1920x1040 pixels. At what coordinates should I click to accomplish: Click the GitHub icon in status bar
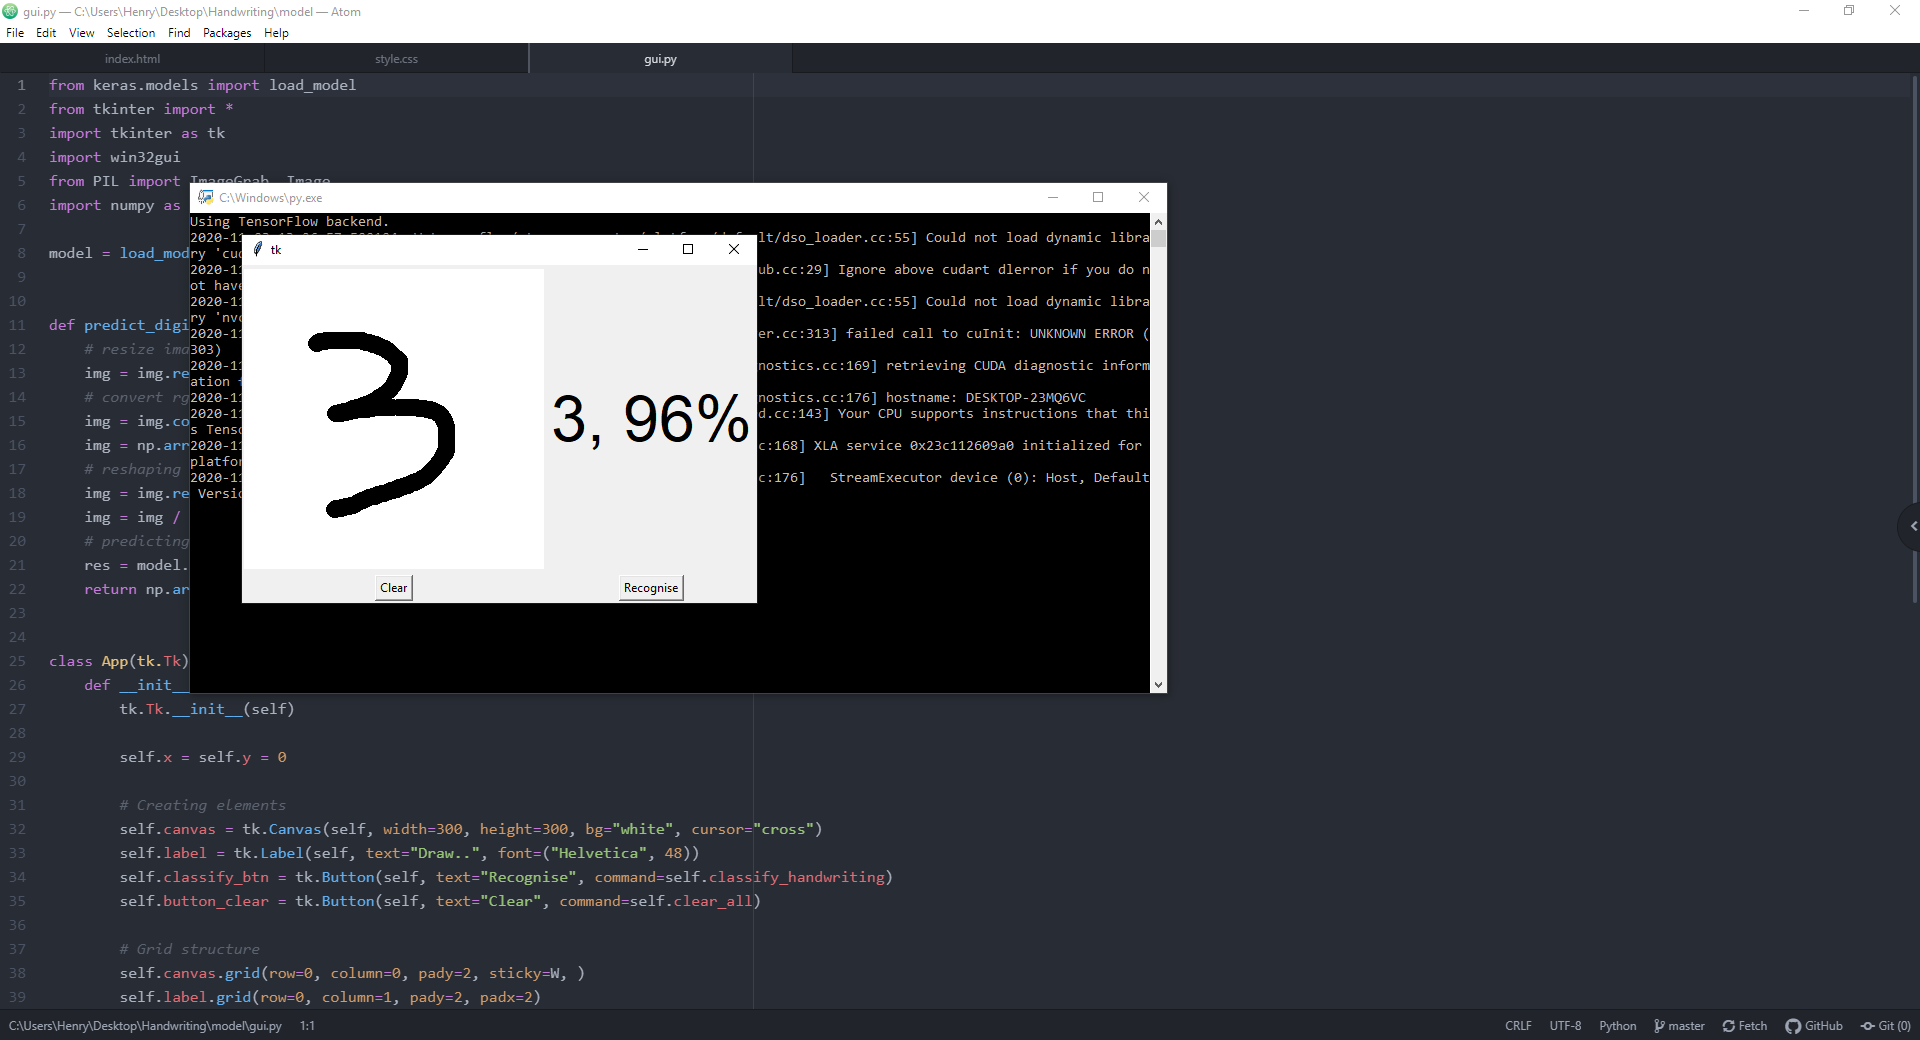[1793, 1026]
